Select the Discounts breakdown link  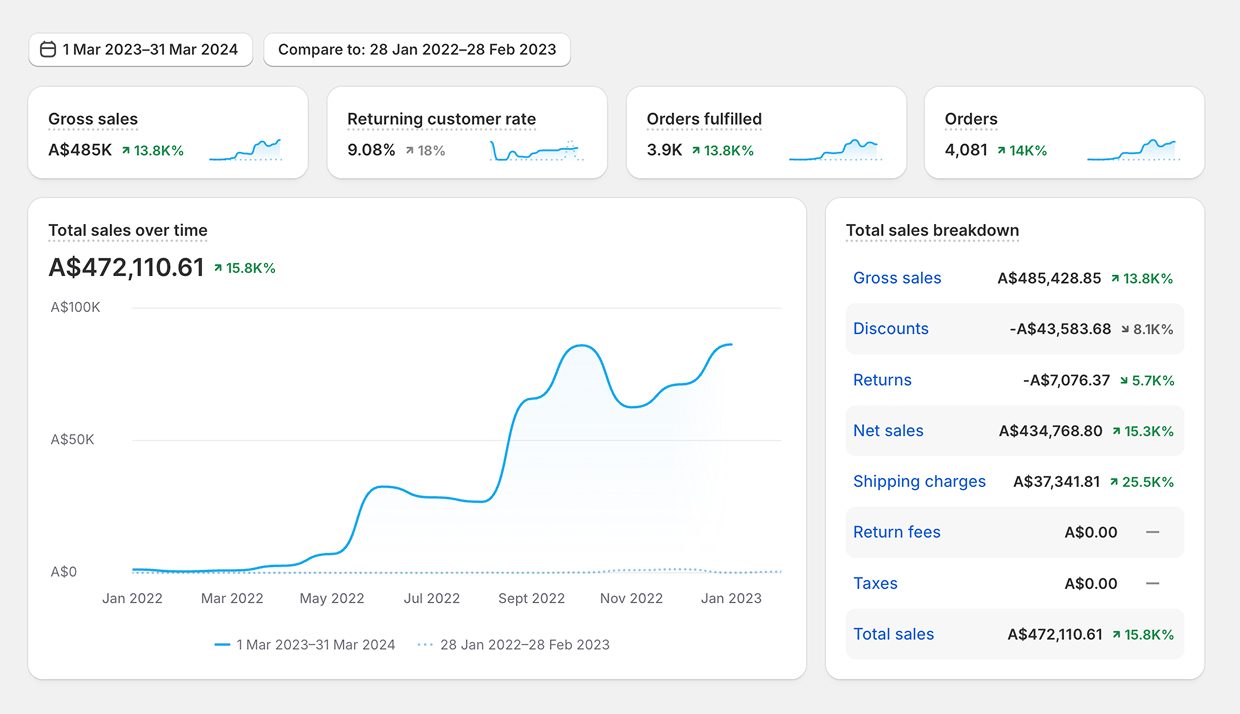tap(891, 329)
